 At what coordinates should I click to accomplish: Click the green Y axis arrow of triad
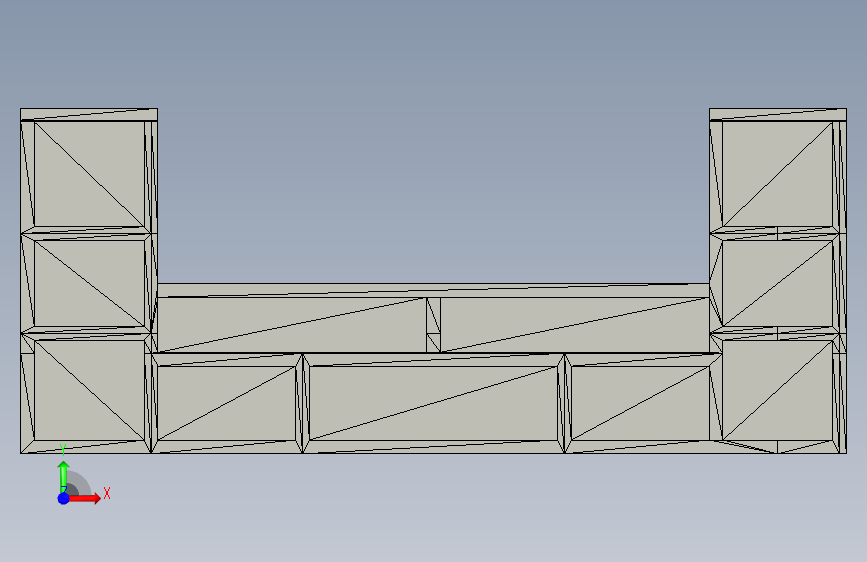pyautogui.click(x=64, y=476)
